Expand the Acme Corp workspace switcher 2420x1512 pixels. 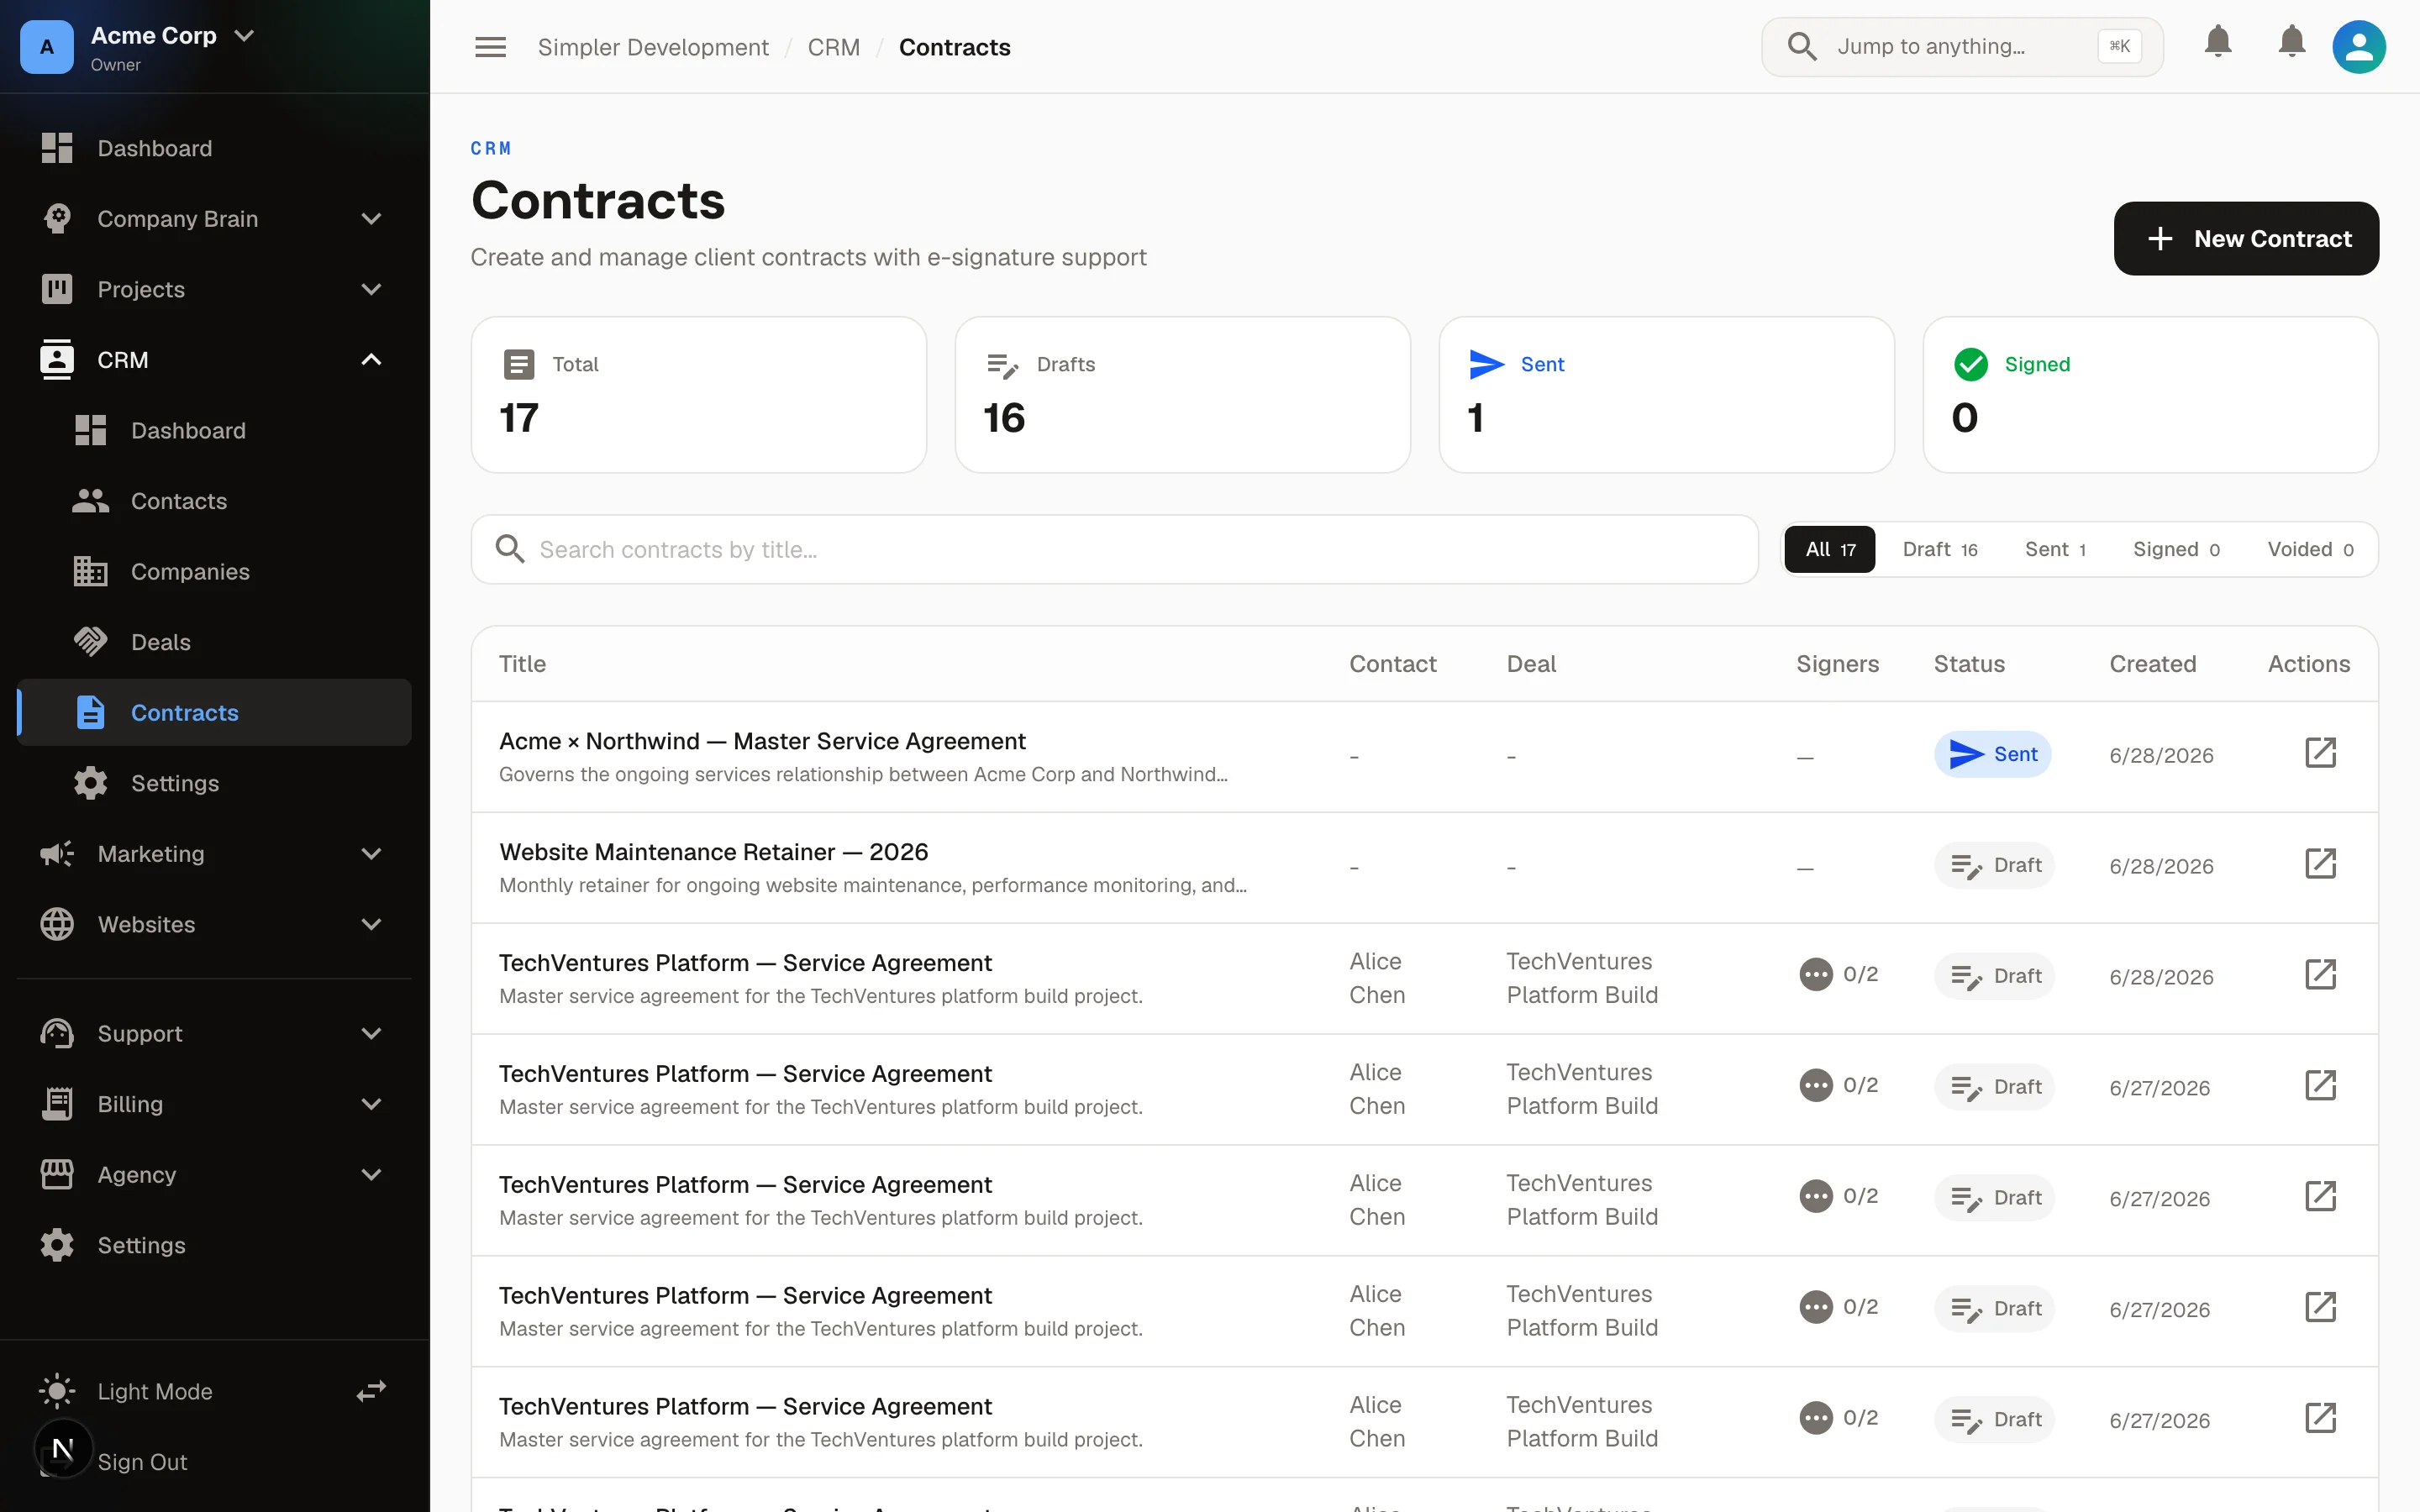[244, 36]
